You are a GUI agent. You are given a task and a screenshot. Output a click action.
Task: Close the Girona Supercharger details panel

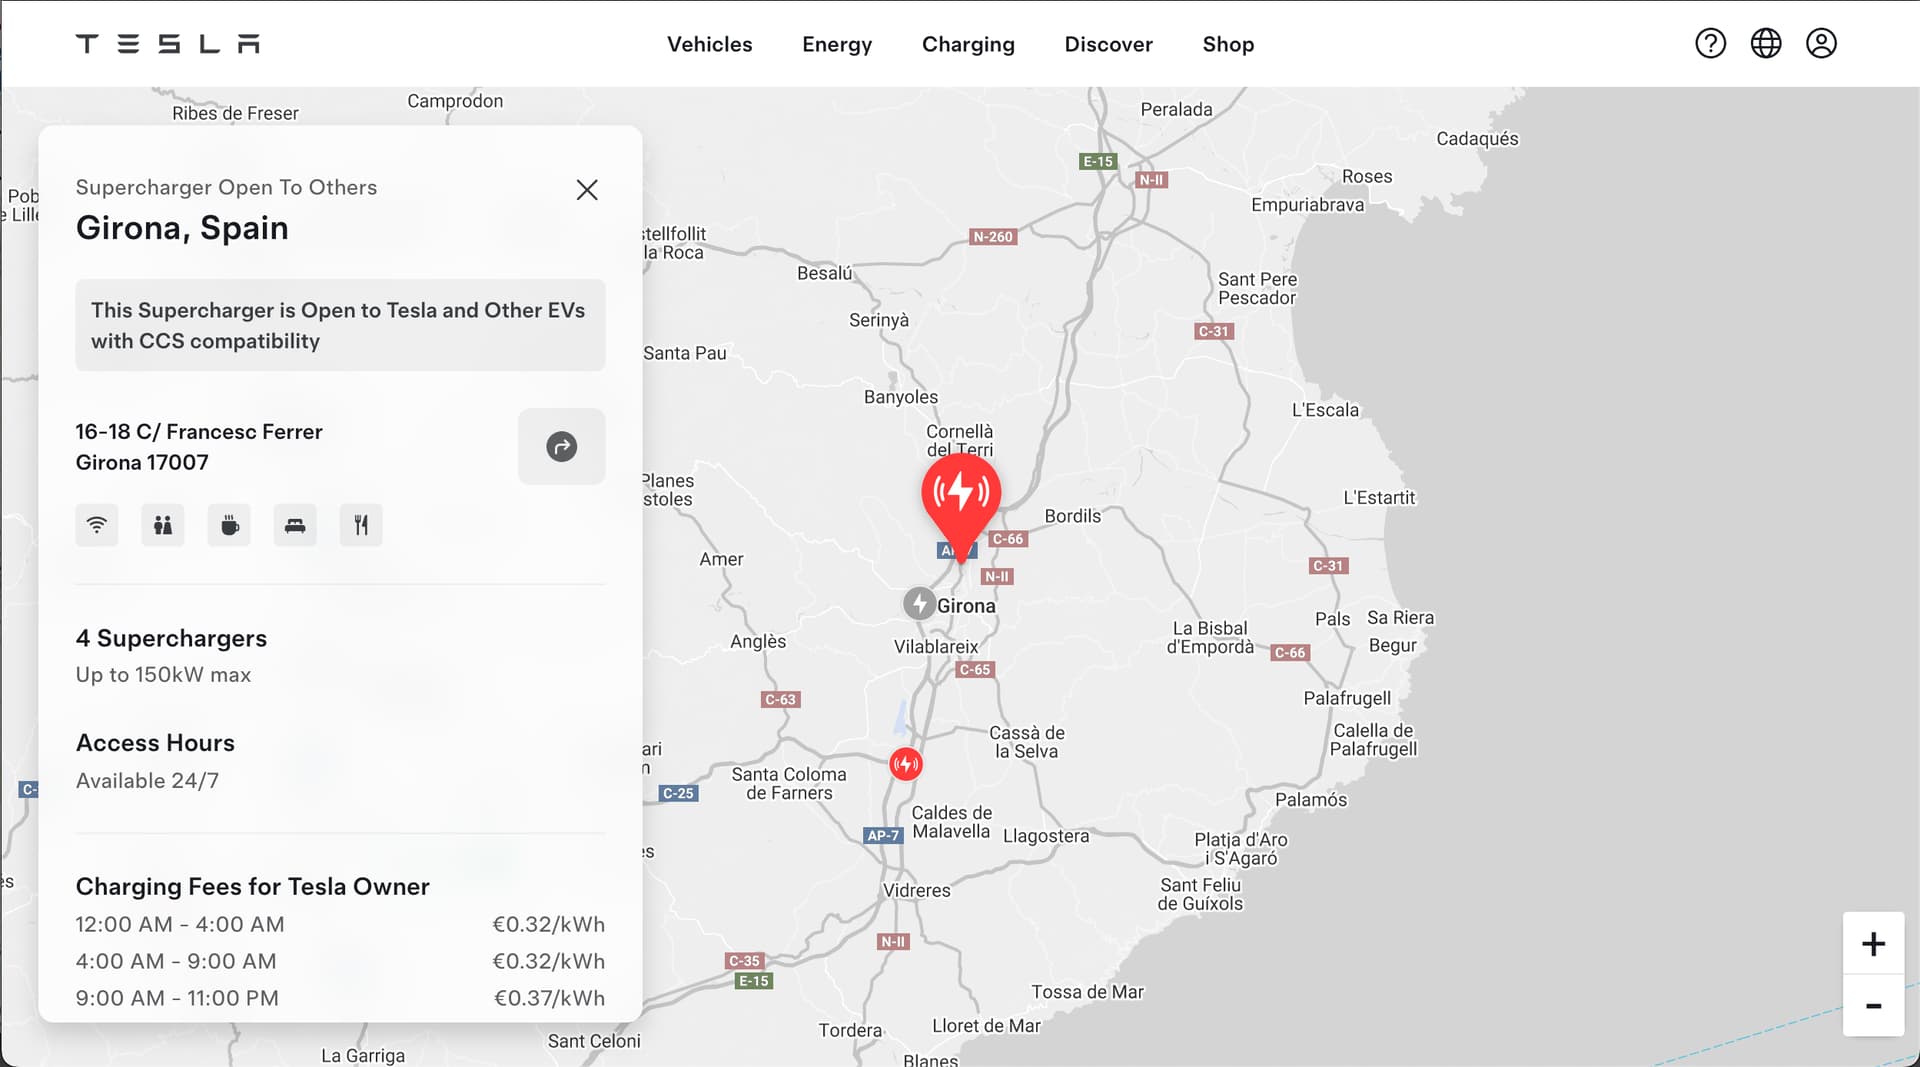point(587,190)
